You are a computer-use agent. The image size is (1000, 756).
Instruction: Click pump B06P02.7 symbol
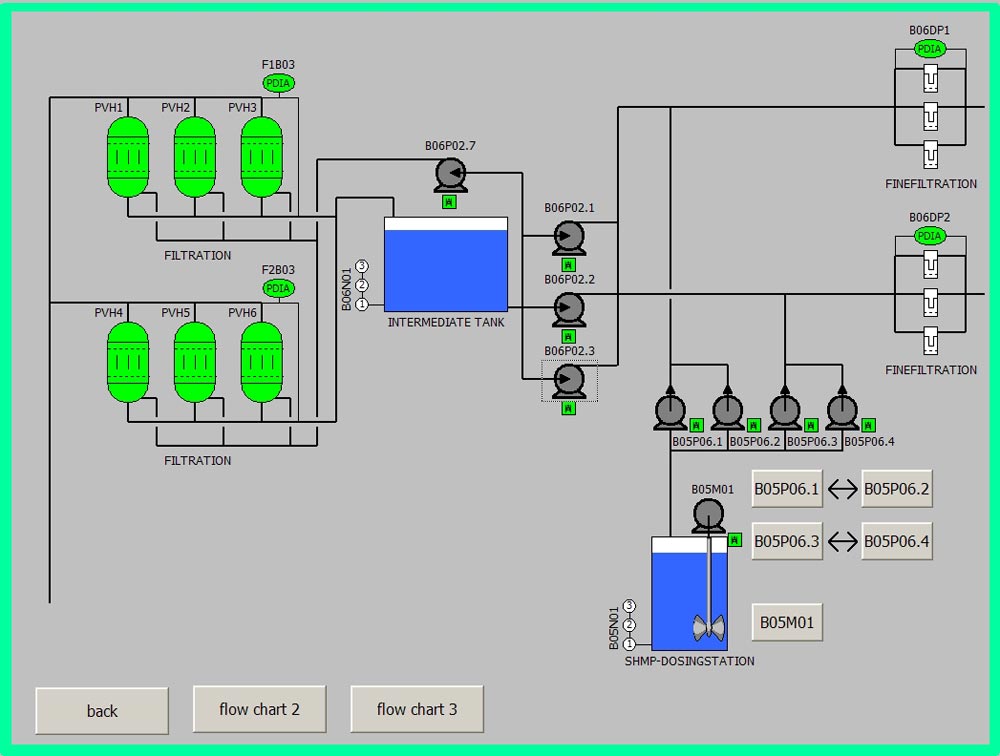(451, 175)
